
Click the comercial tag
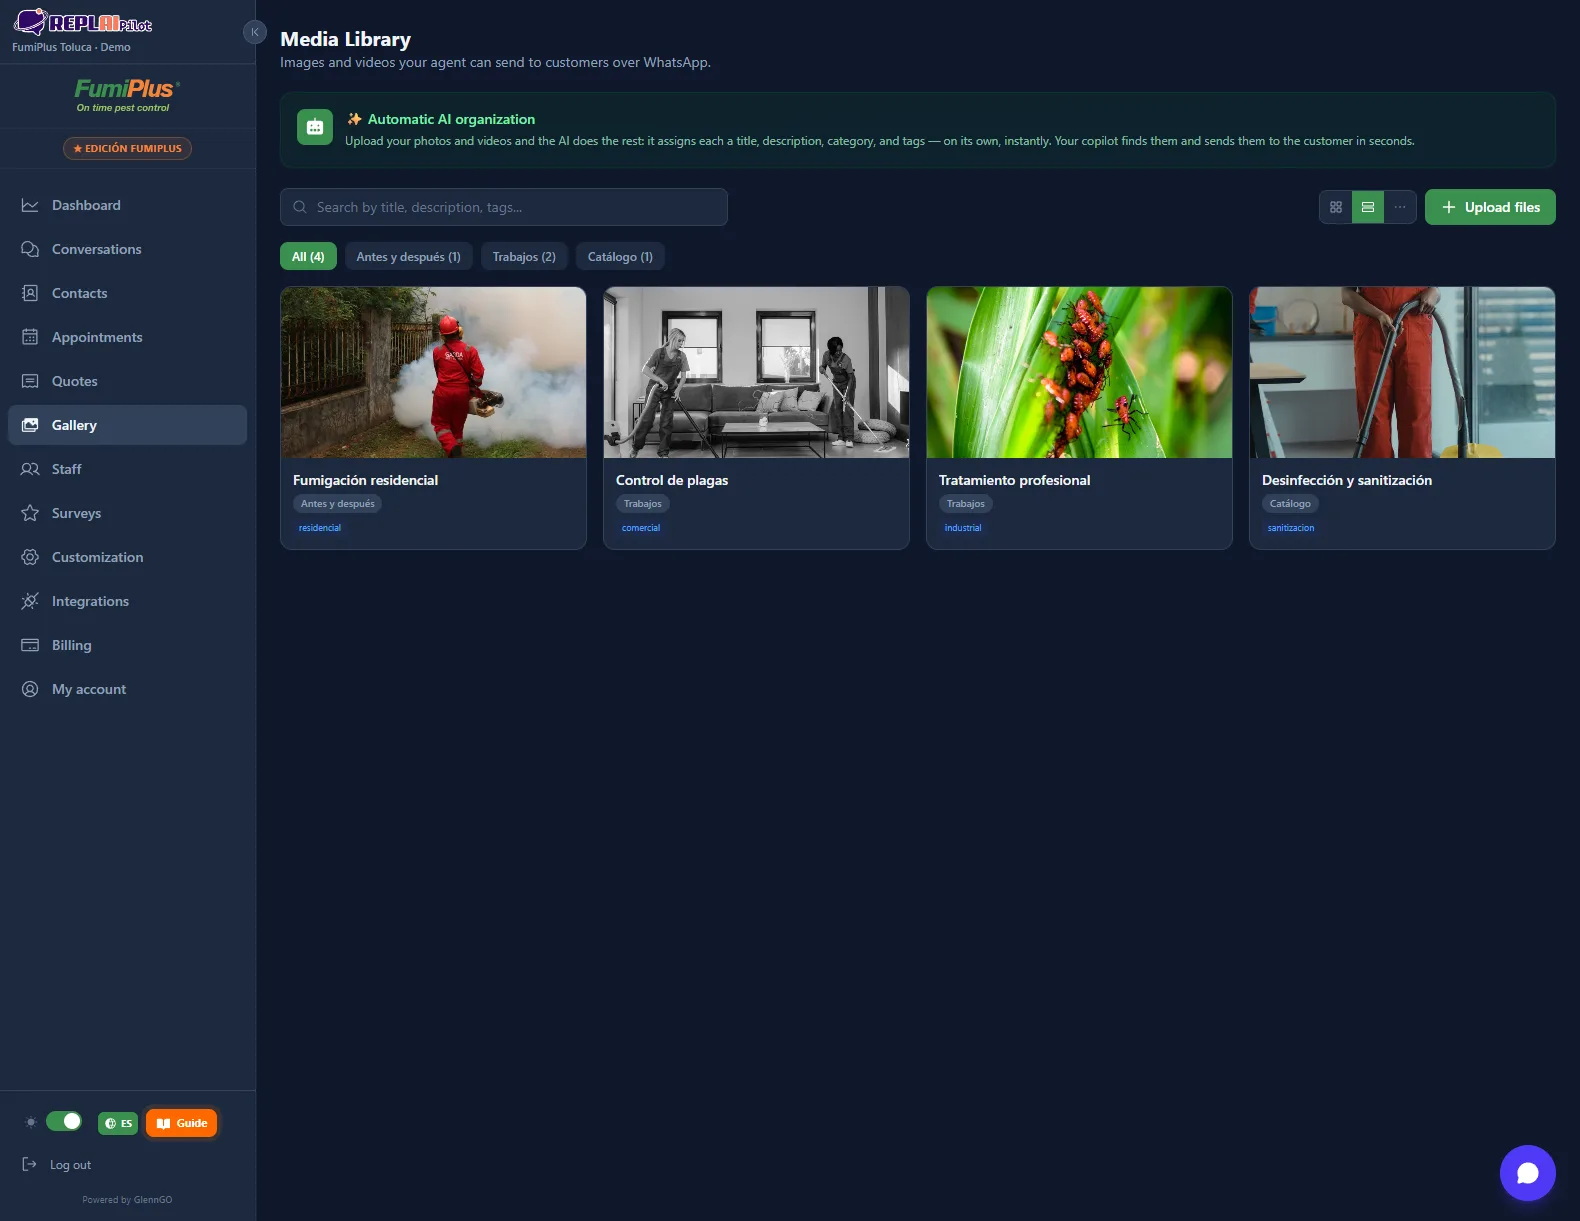(641, 528)
